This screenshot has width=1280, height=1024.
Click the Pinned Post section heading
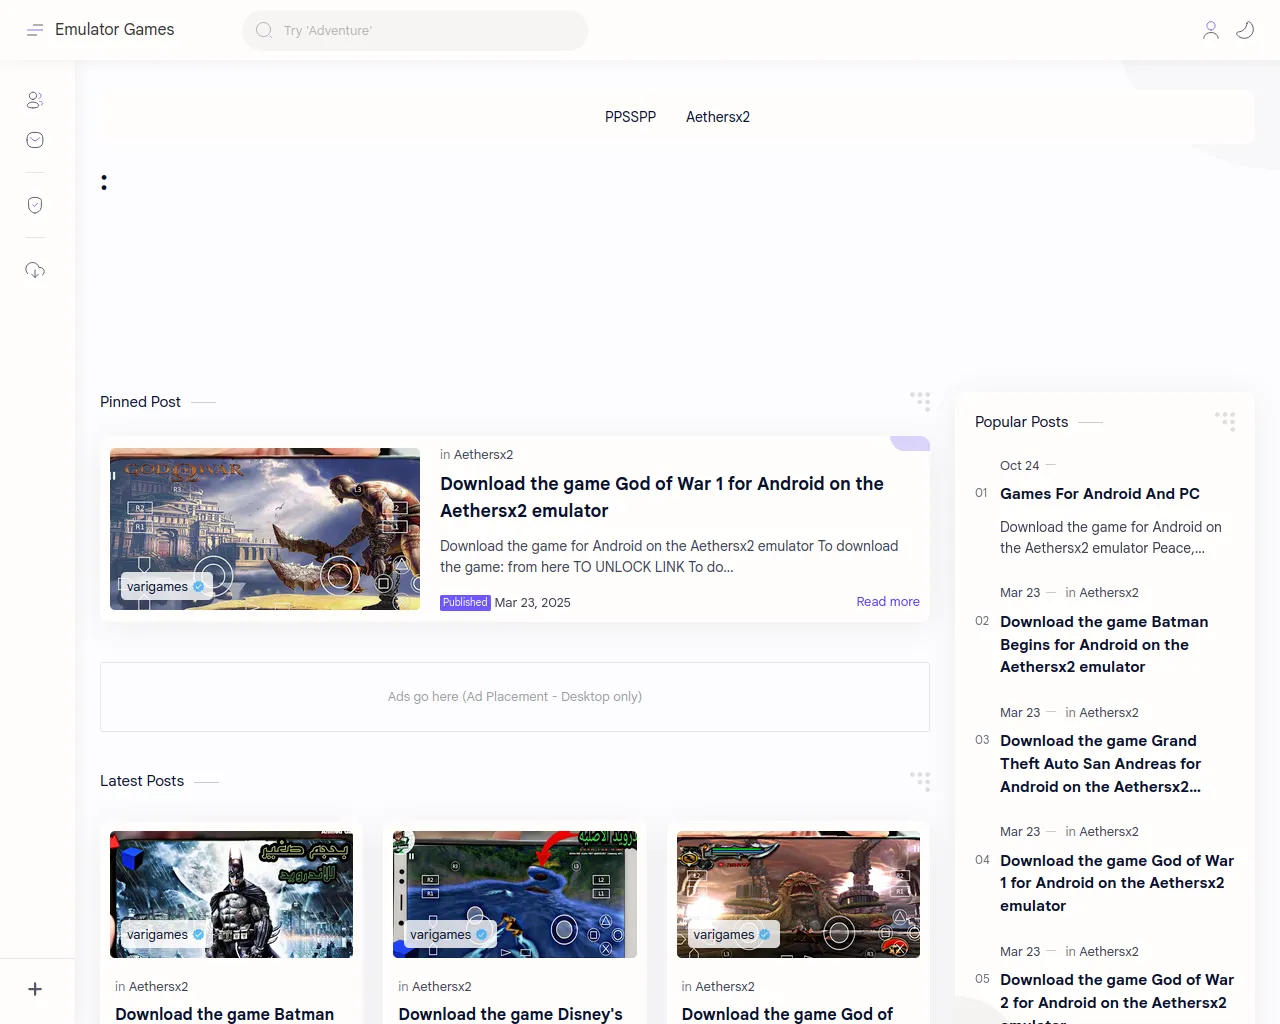[140, 402]
